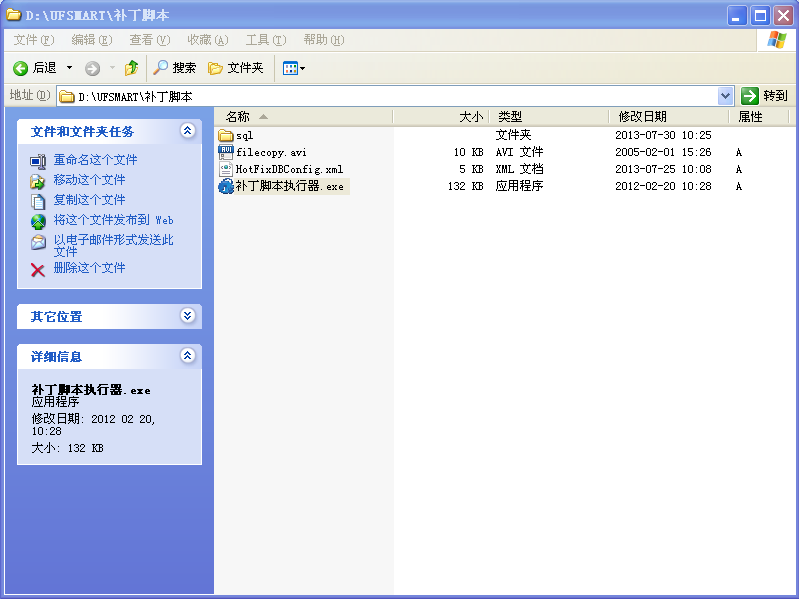The width and height of the screenshot is (799, 599).
Task: Click the HotFixDBConfig.xml file name
Action: point(289,169)
